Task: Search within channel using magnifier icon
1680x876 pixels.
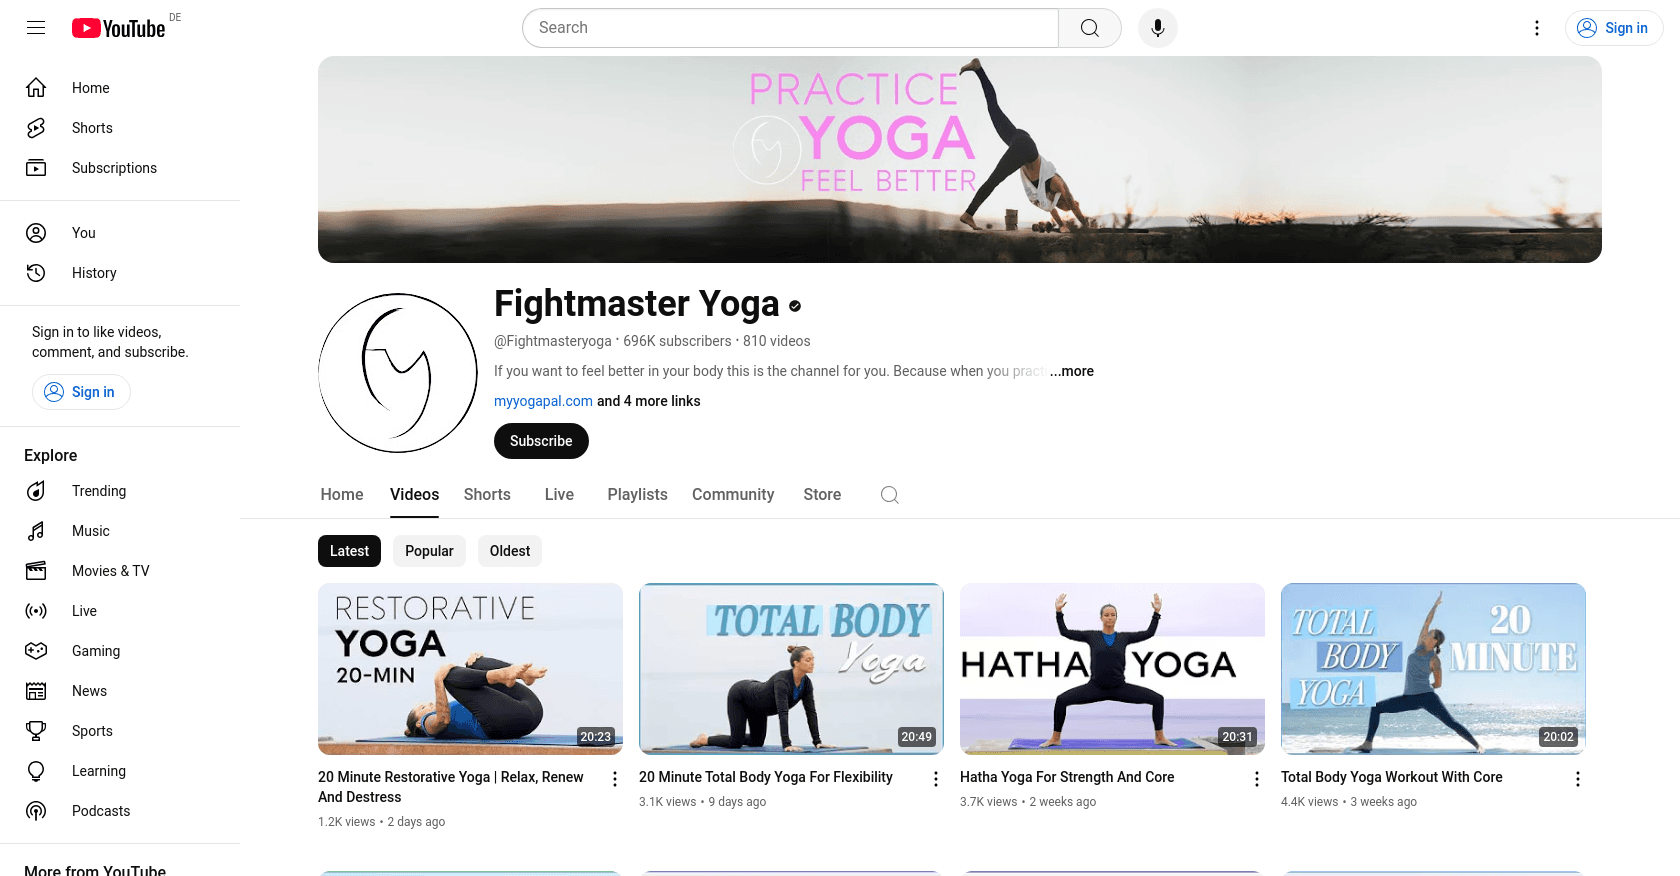Action: coord(890,495)
